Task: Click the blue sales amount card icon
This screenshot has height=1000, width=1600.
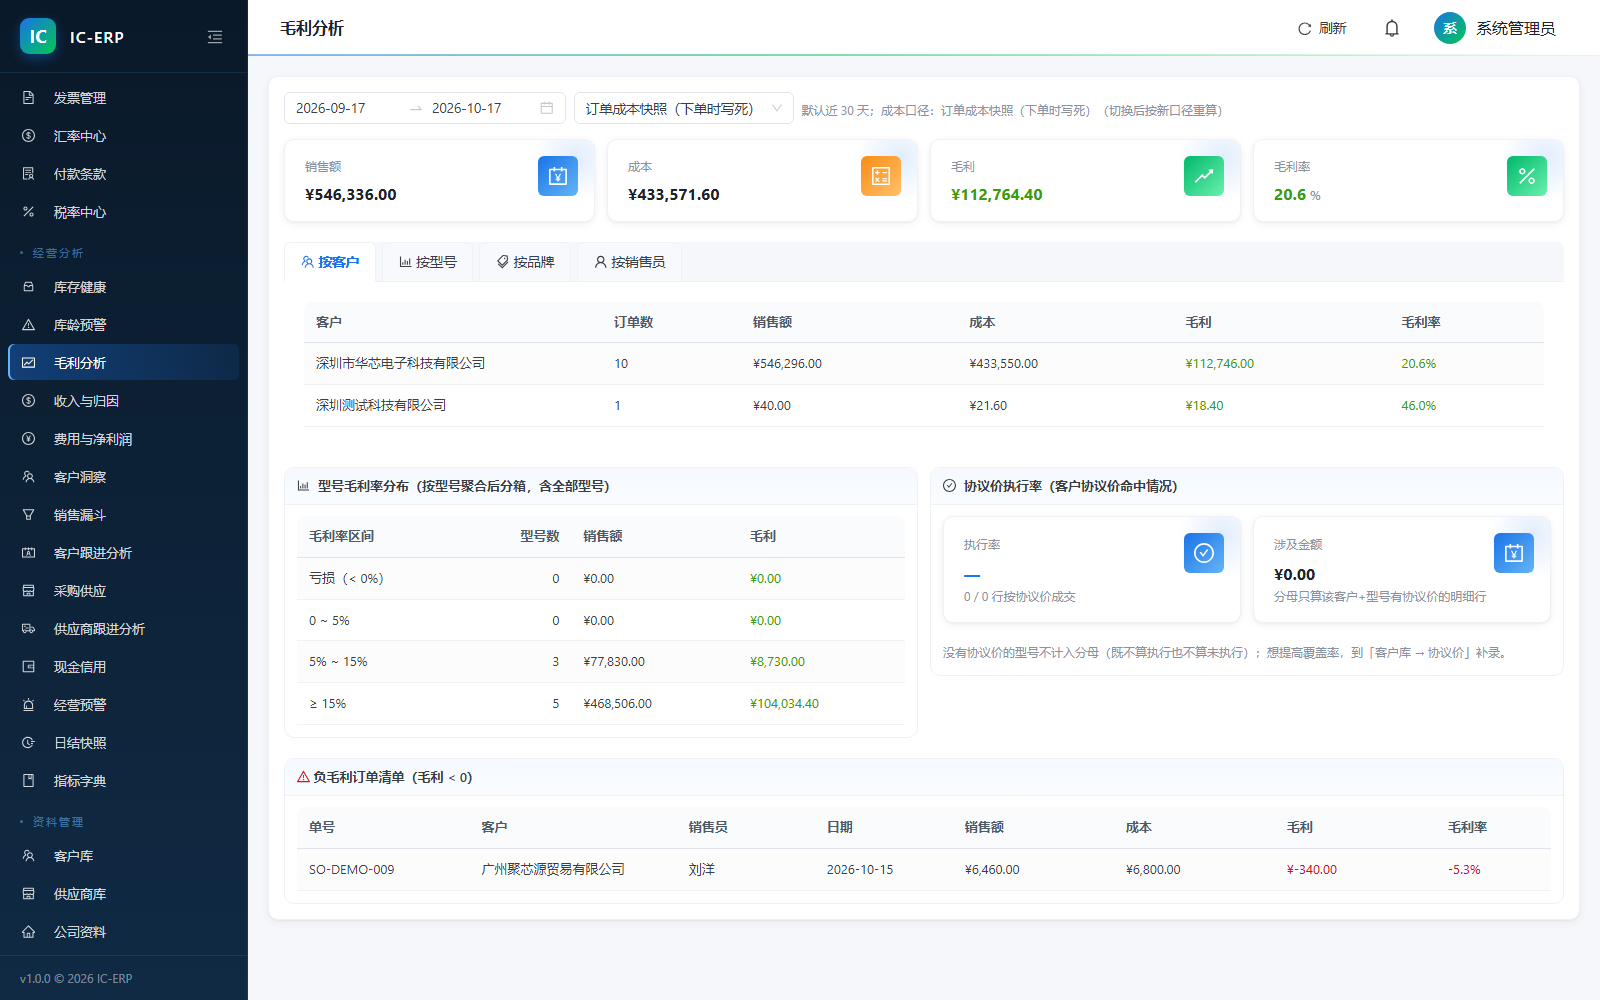Action: pos(558,176)
